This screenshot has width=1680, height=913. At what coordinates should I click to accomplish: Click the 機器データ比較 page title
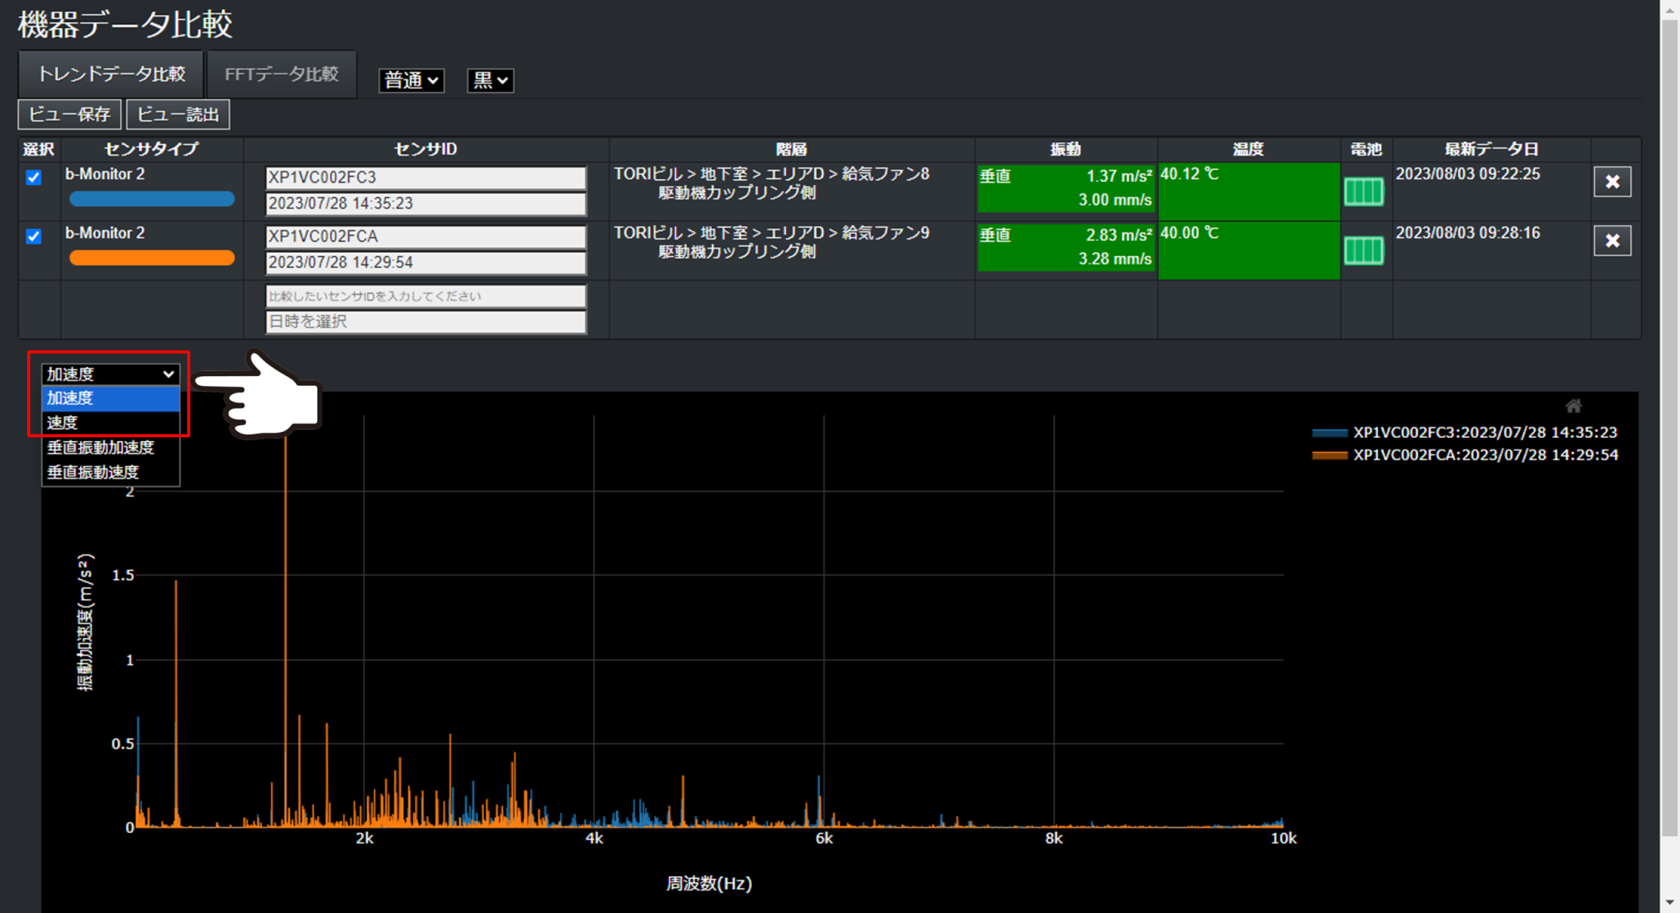pos(126,24)
